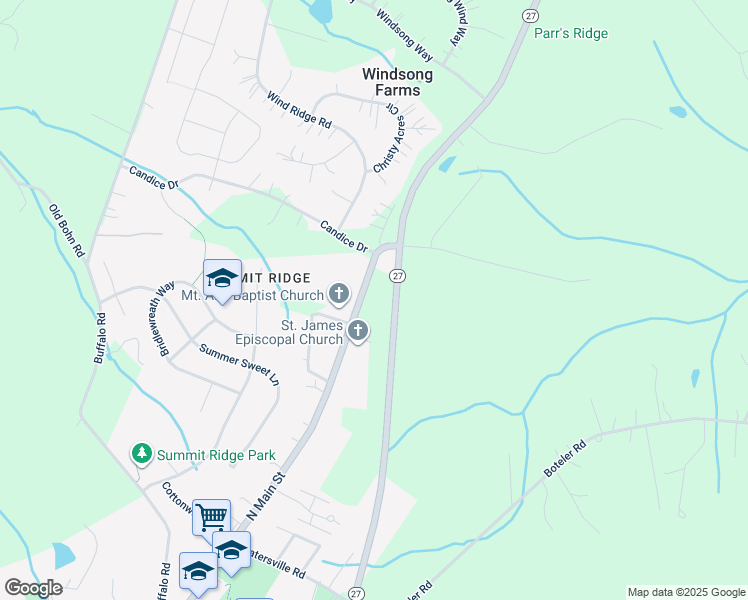The image size is (748, 600).
Task: Click the school marker near Summit Ridge
Action: coord(222,280)
